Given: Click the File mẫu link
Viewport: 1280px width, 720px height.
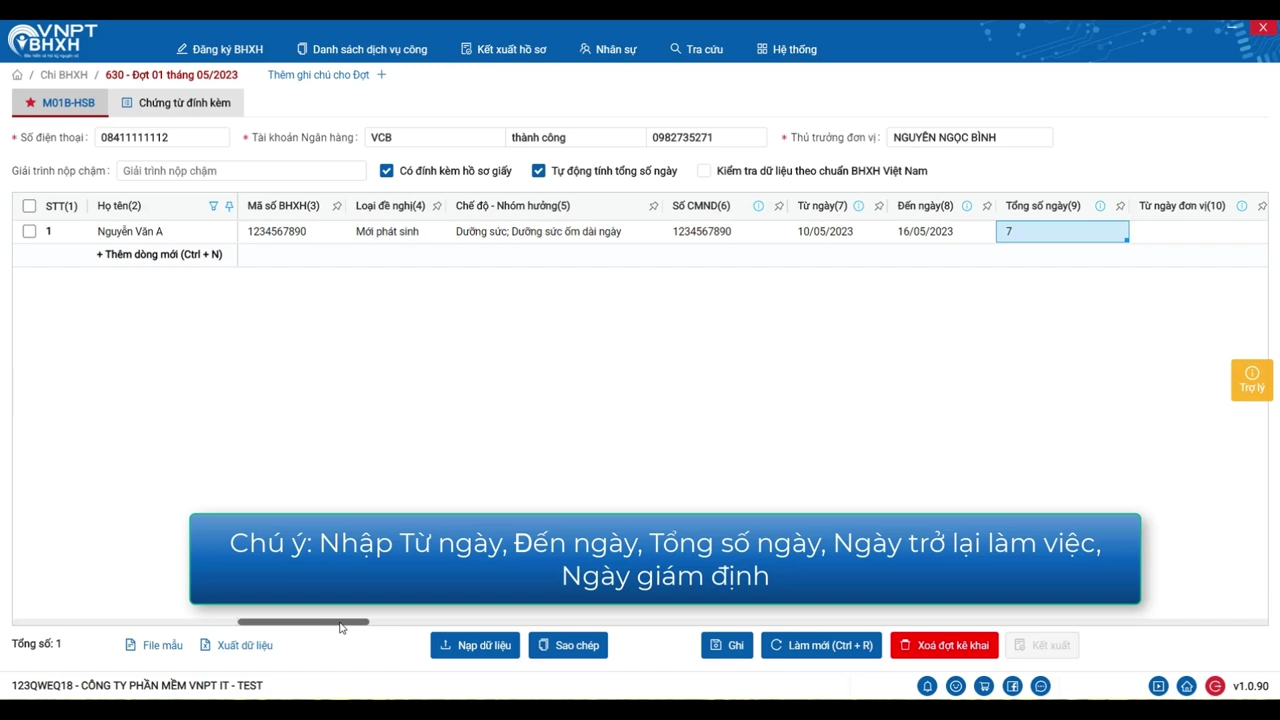Looking at the screenshot, I should point(154,645).
